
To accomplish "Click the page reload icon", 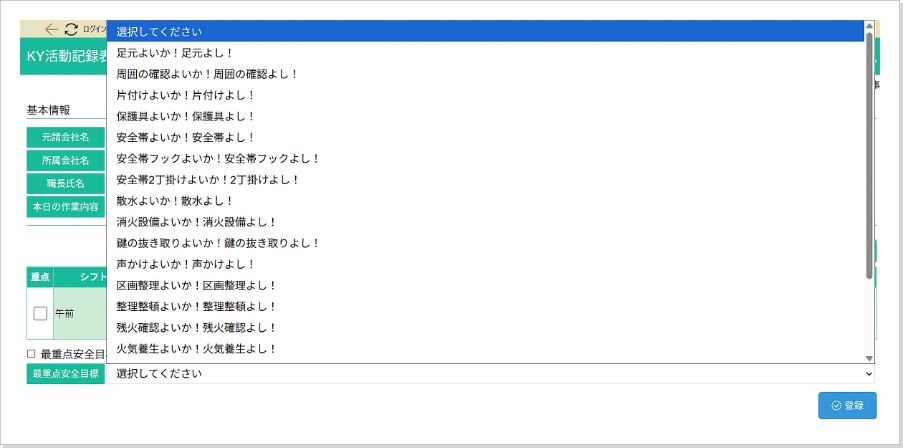I will (71, 30).
